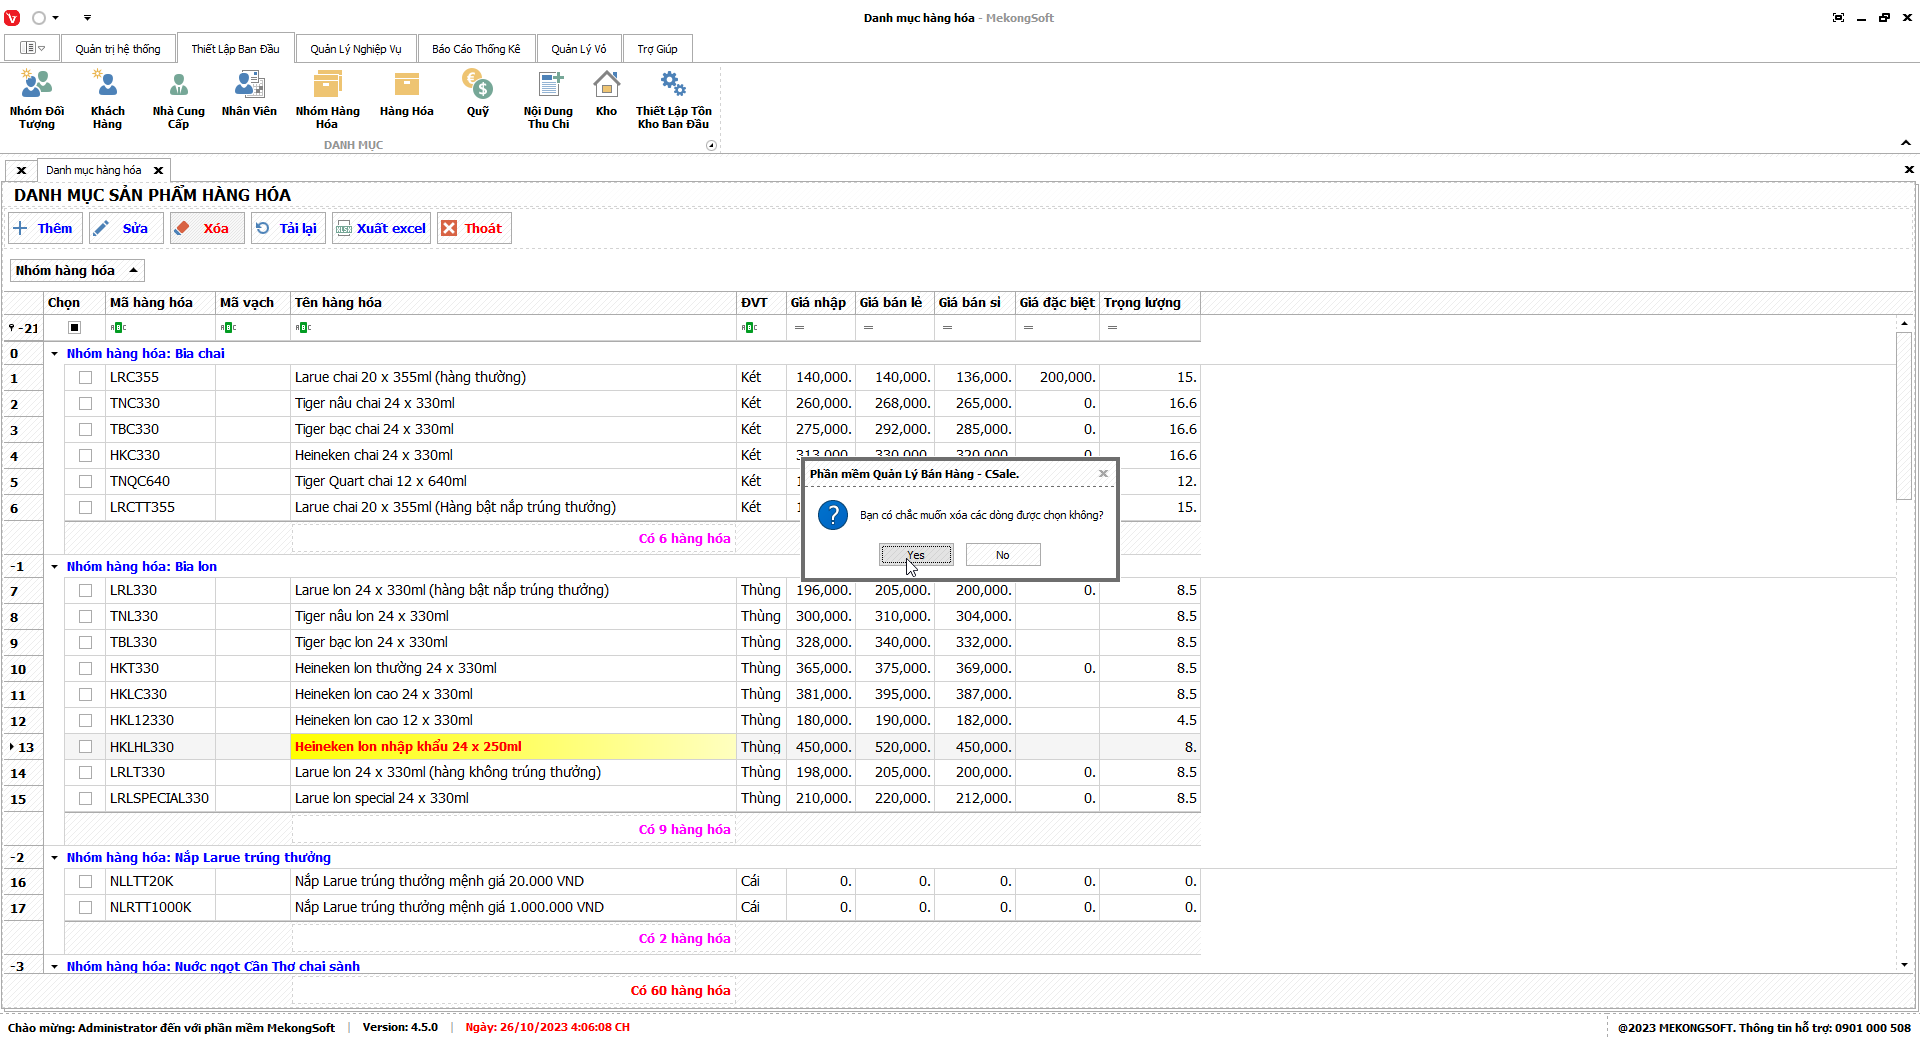Cancel deletion with the No button
1920x1038 pixels.
click(x=1003, y=555)
